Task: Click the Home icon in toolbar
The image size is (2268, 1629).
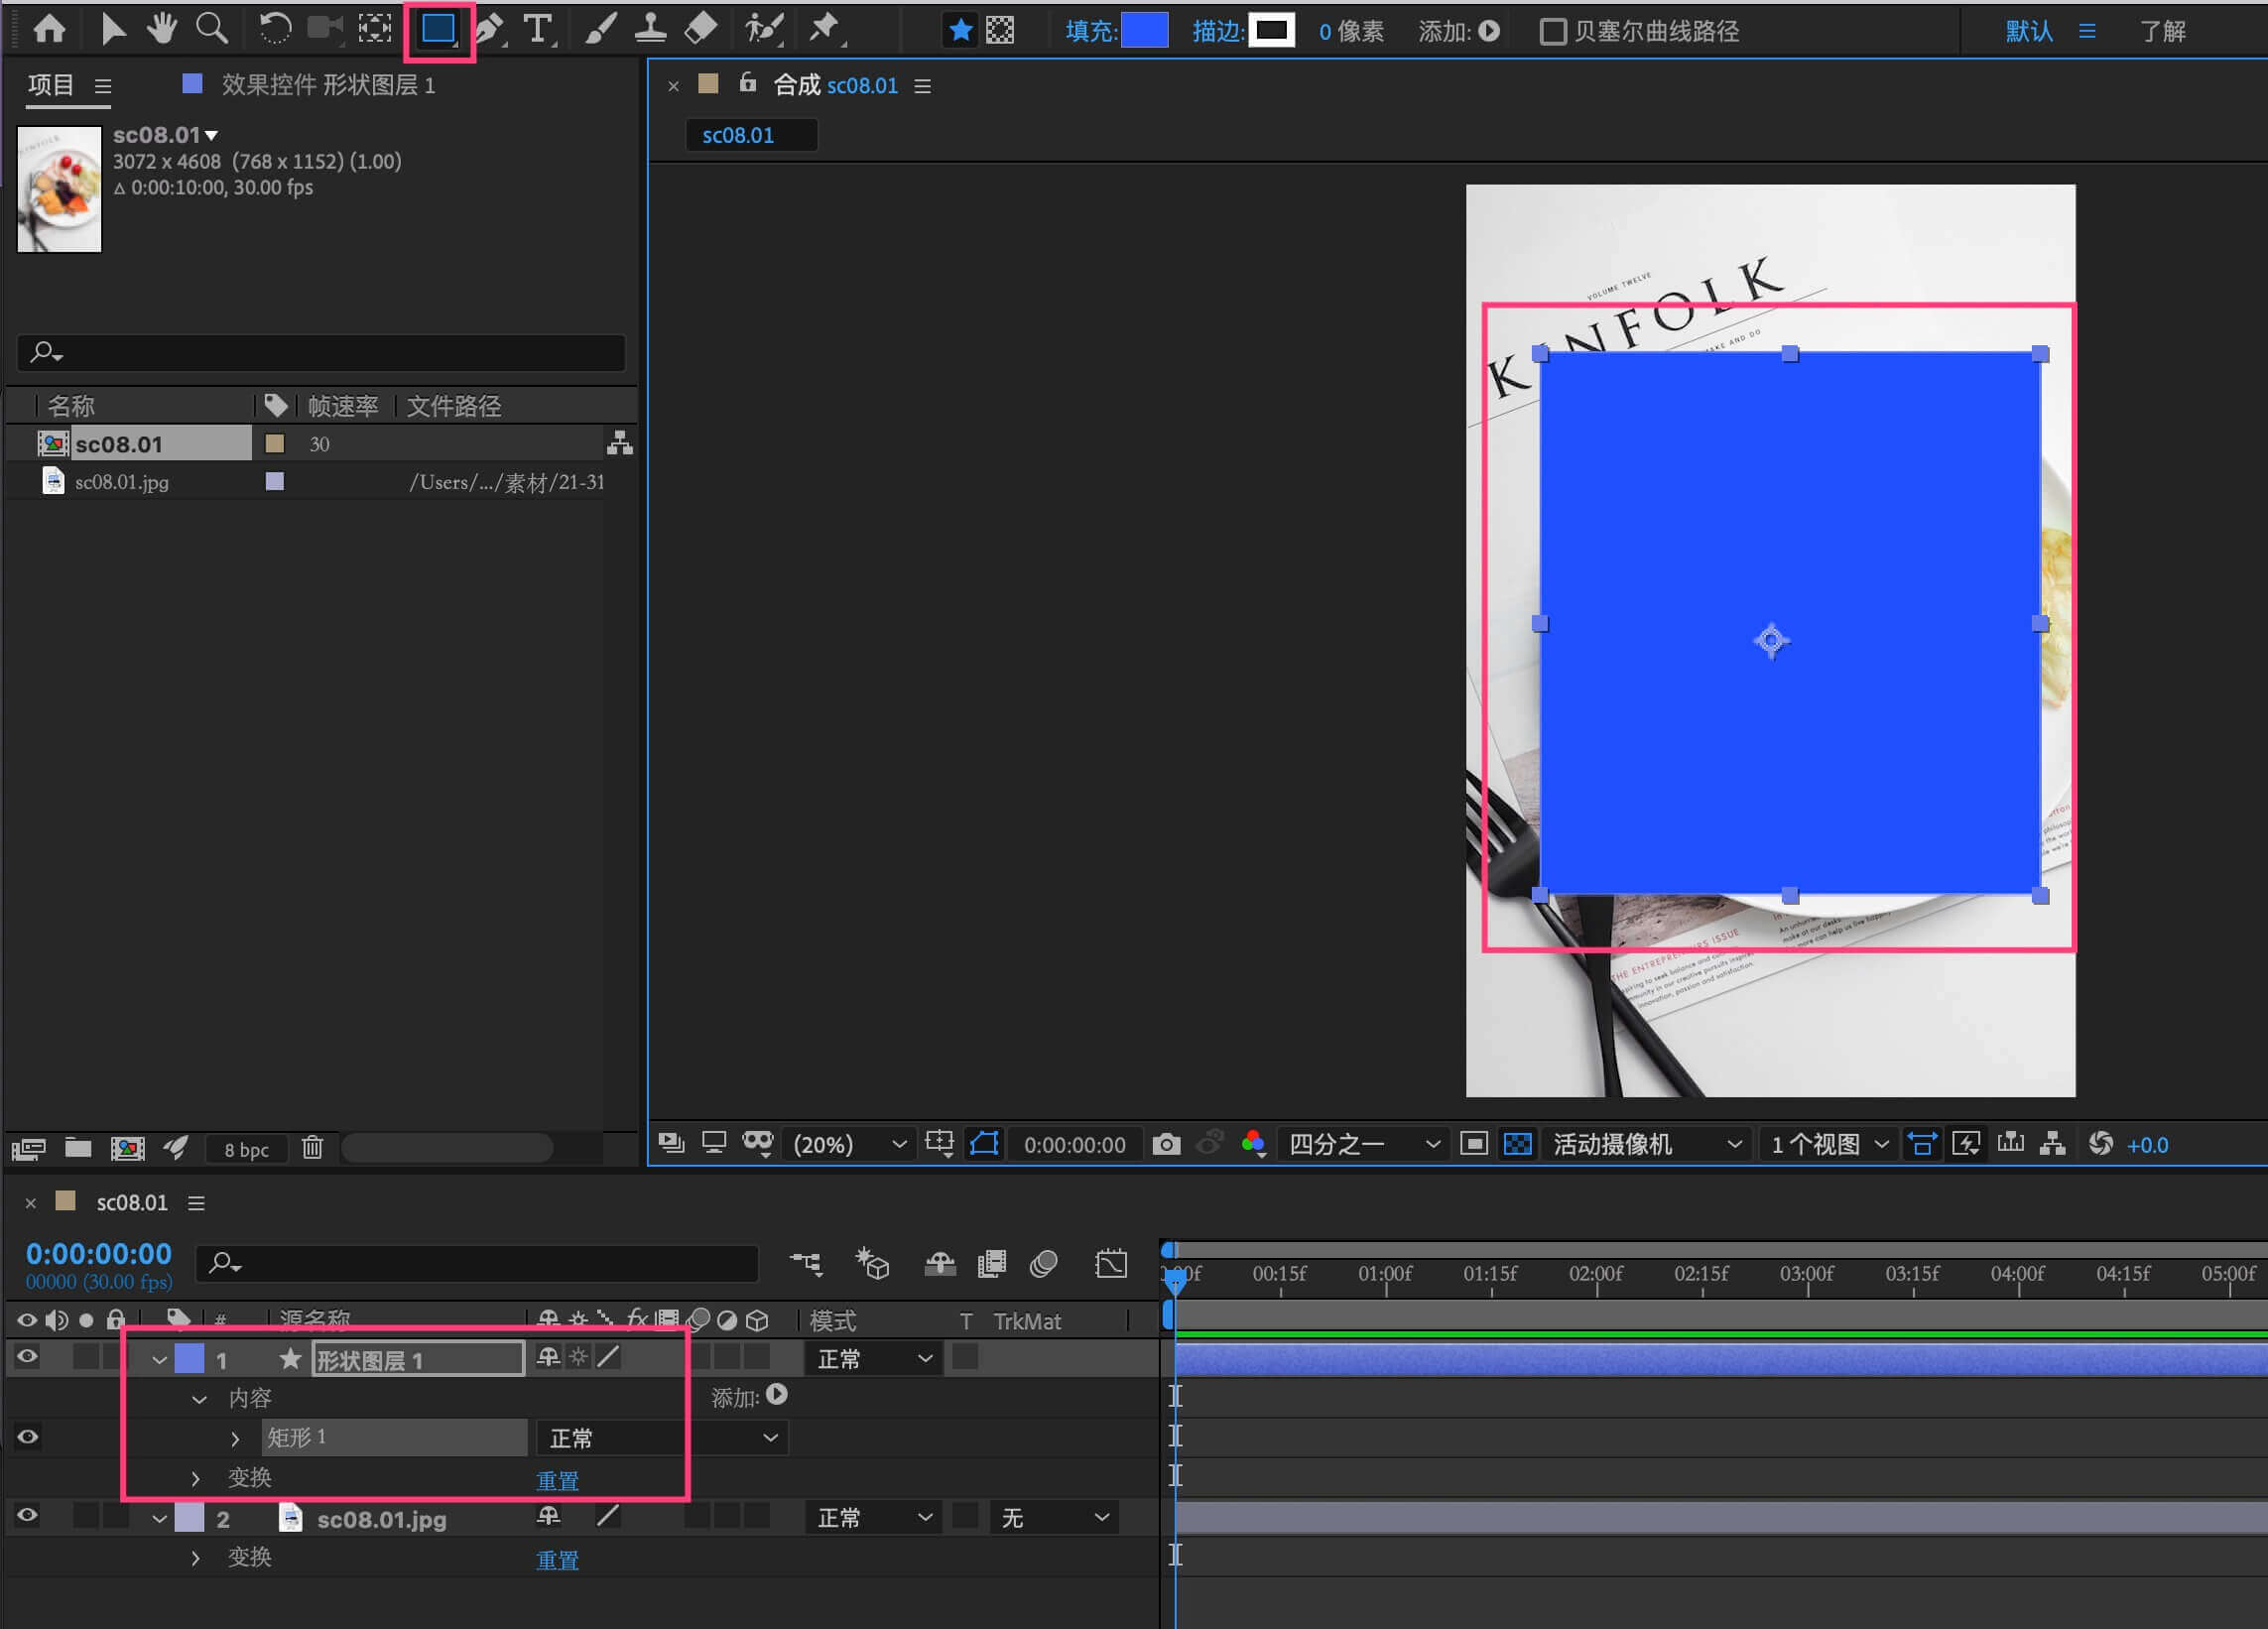Action: point(49,29)
